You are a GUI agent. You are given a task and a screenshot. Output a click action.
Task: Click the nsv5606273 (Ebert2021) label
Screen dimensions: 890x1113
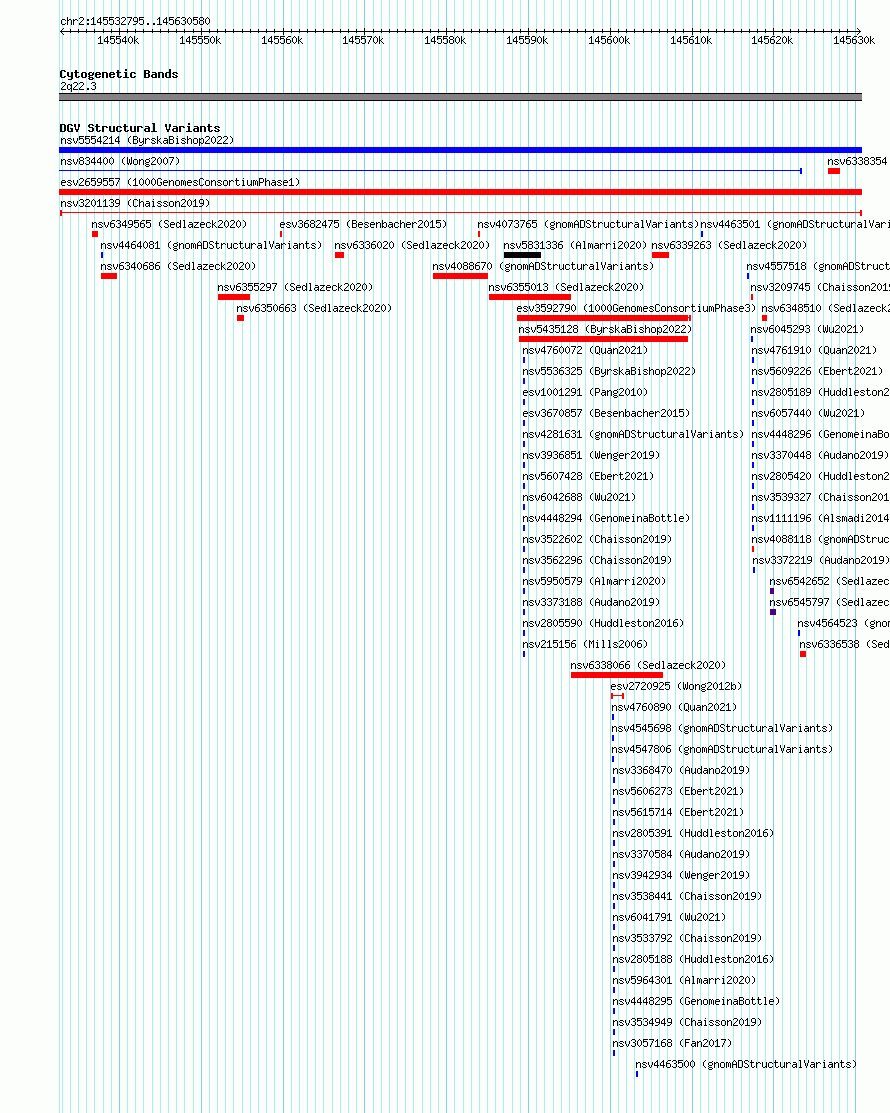(679, 792)
